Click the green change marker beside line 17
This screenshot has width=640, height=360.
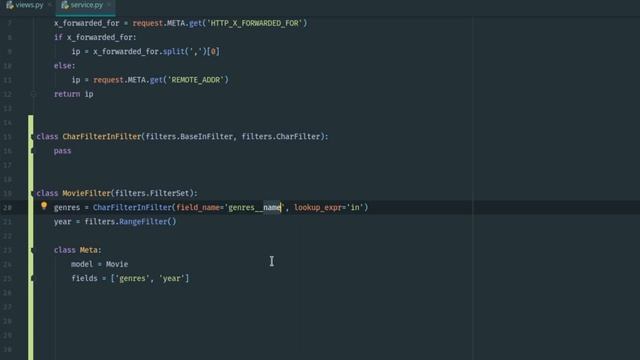(x=31, y=165)
